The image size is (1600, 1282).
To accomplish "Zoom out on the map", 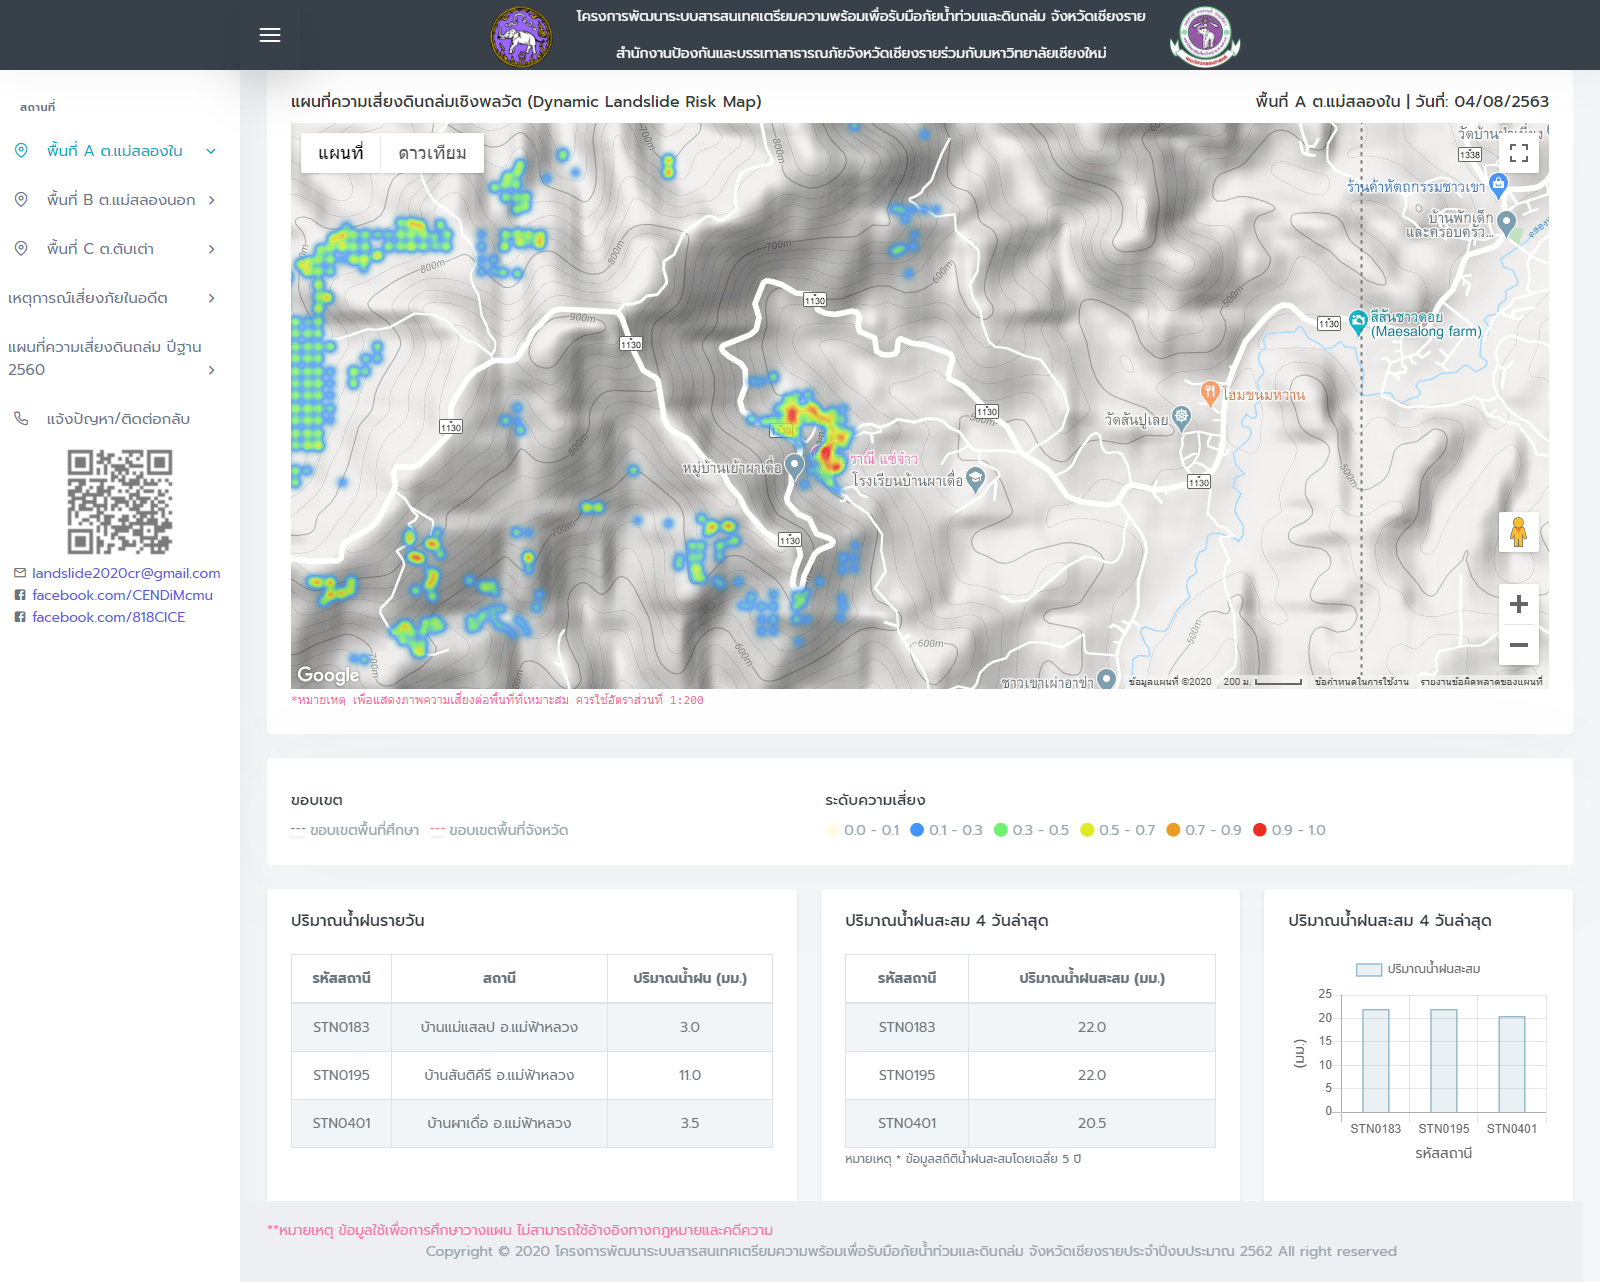I will tap(1518, 645).
